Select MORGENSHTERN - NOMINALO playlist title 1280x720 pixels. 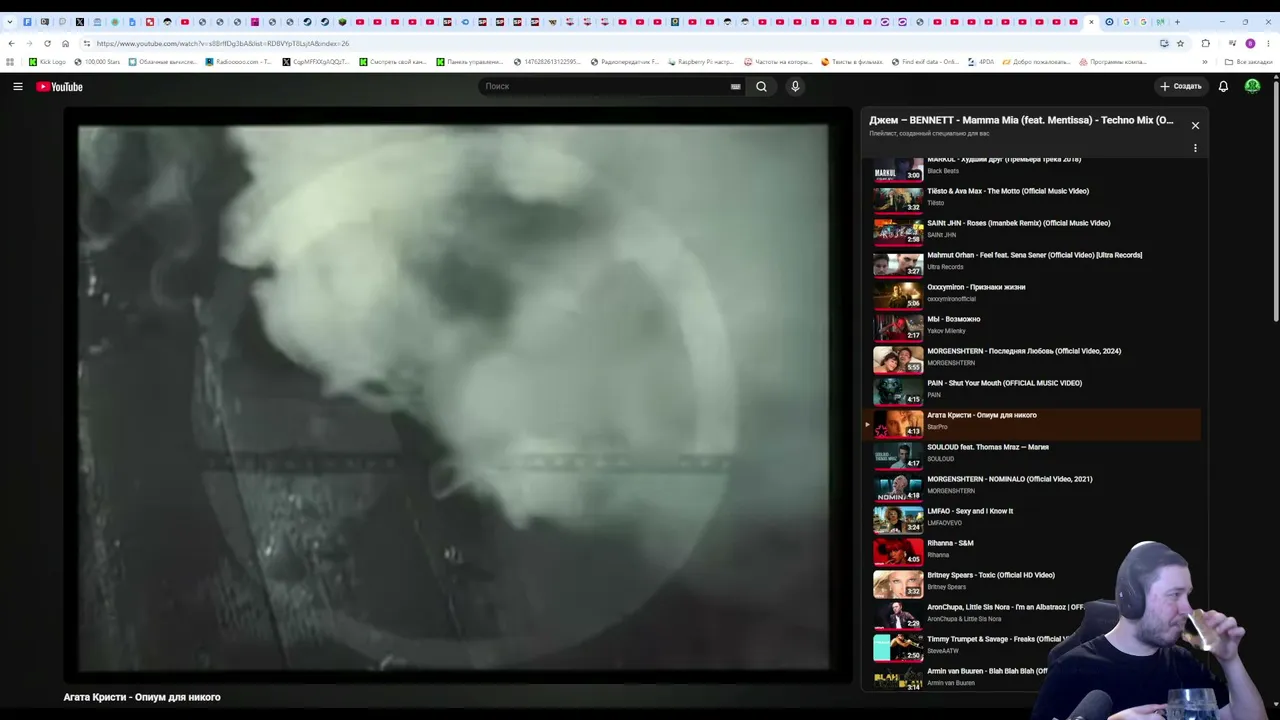(1010, 479)
